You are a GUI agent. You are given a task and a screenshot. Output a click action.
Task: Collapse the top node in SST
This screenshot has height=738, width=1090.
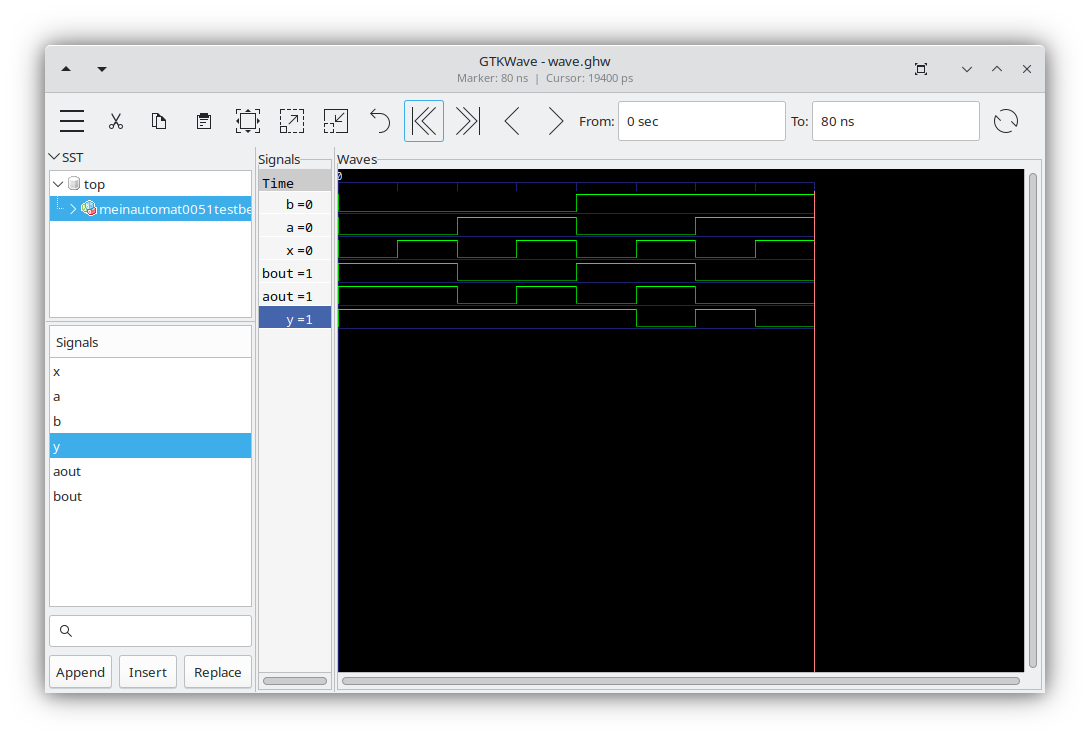coord(57,183)
